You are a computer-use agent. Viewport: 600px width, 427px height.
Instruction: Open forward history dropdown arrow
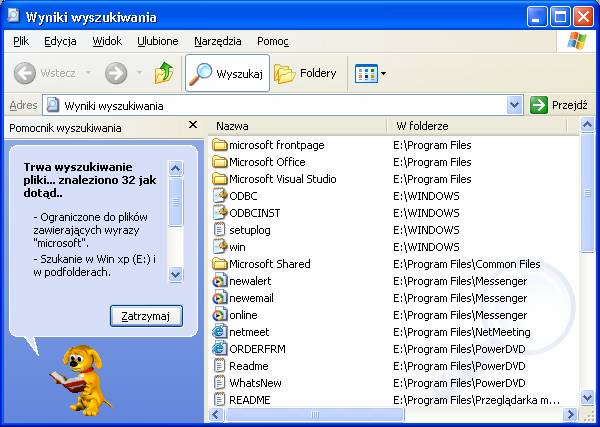click(x=139, y=73)
